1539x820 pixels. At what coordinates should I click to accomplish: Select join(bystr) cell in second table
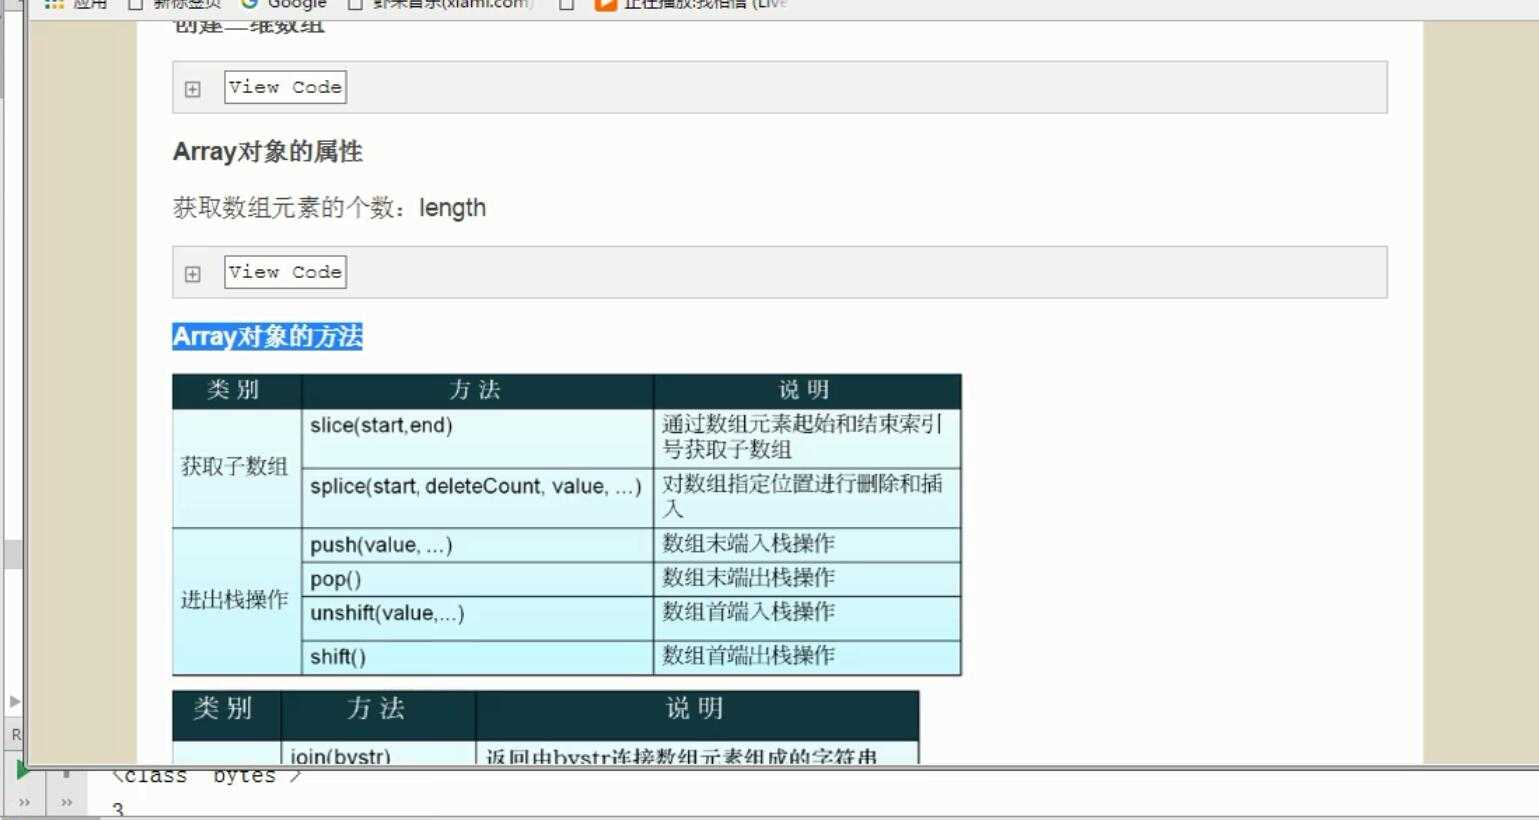pyautogui.click(x=378, y=754)
